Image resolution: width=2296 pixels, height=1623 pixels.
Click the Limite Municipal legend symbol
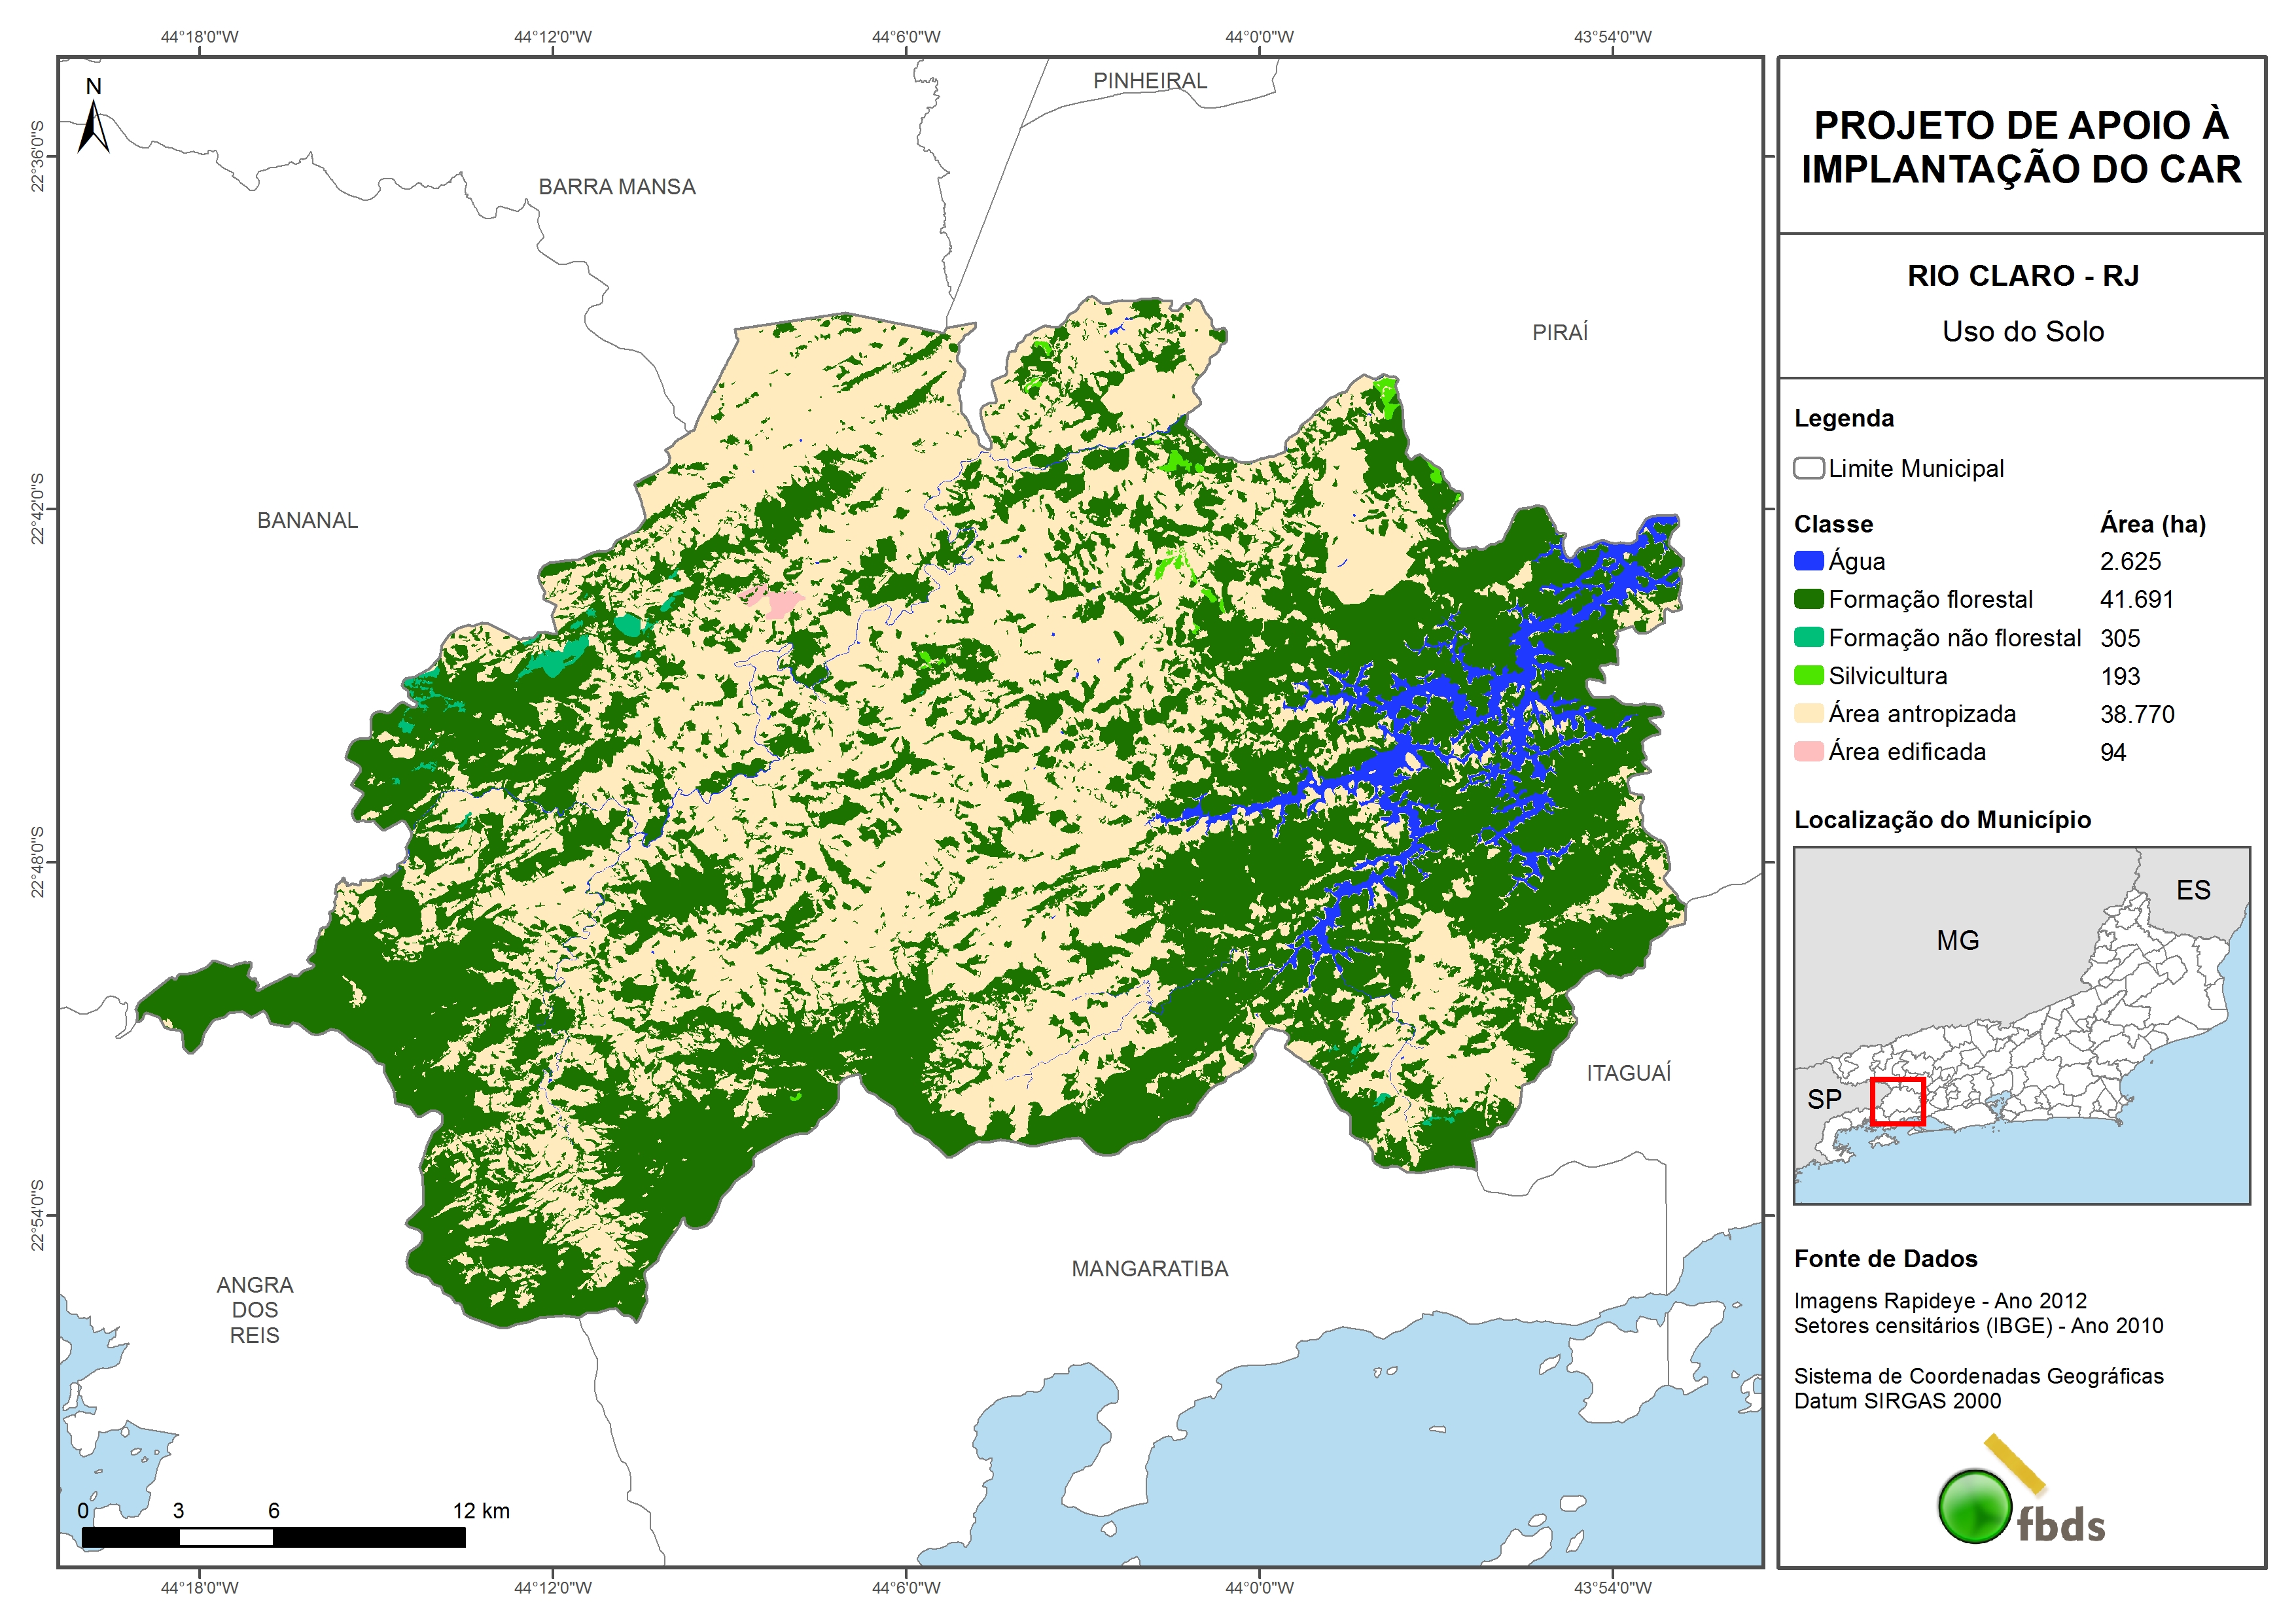[x=1808, y=468]
